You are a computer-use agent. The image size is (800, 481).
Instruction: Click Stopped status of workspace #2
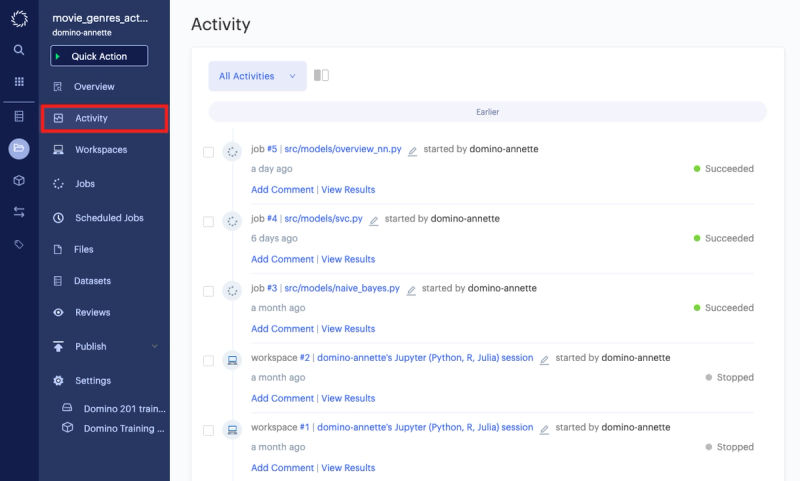[x=729, y=377]
